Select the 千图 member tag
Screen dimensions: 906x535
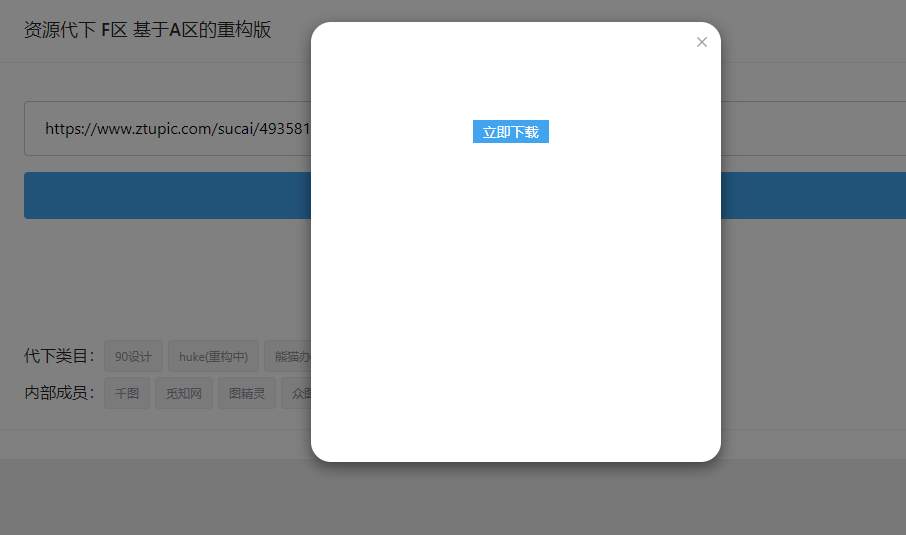tap(127, 393)
